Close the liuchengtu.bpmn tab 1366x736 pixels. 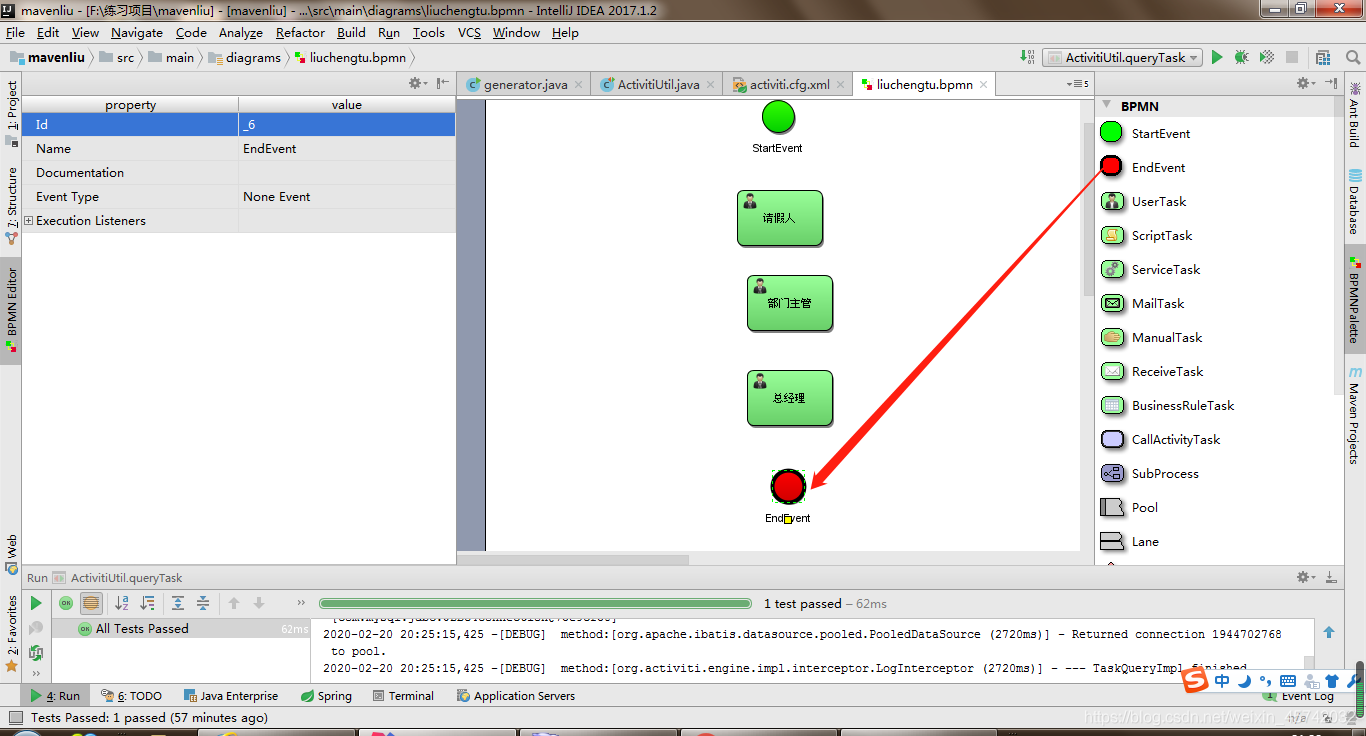click(x=984, y=85)
